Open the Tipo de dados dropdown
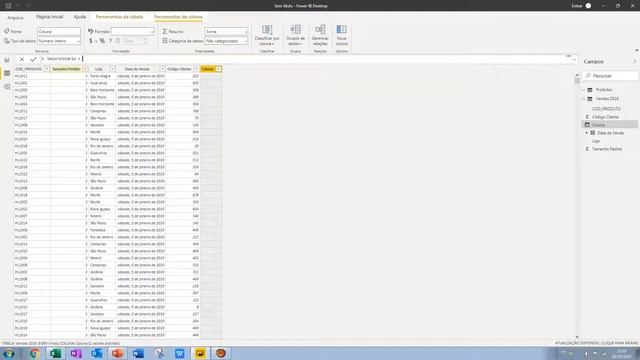The image size is (640, 360). coord(59,41)
